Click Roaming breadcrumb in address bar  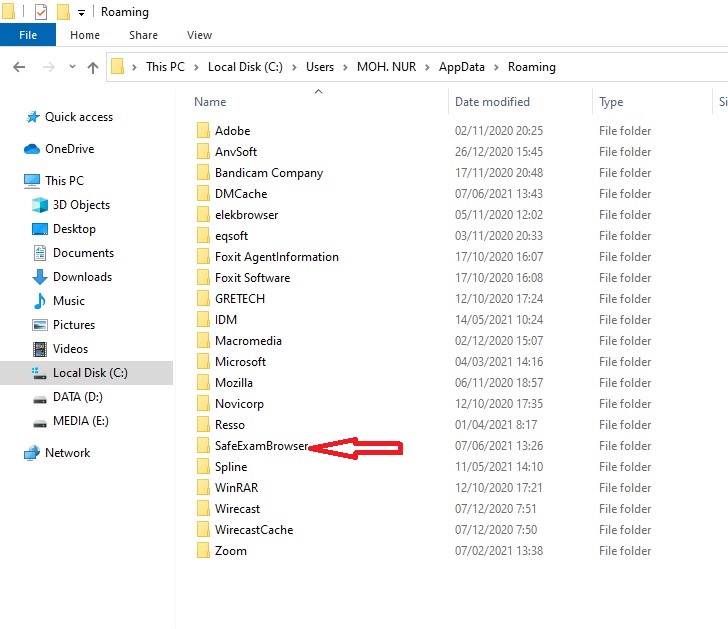[x=532, y=67]
